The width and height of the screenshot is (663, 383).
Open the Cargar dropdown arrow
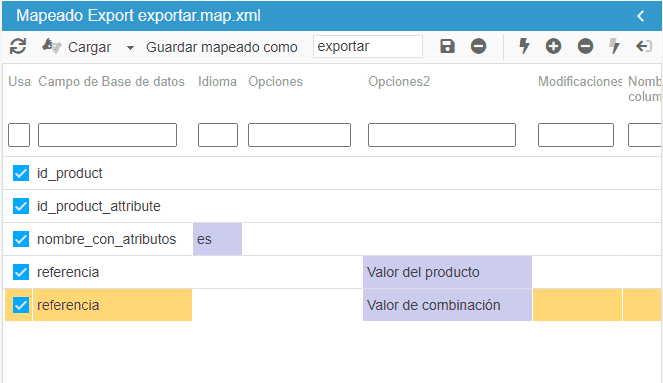click(x=131, y=48)
